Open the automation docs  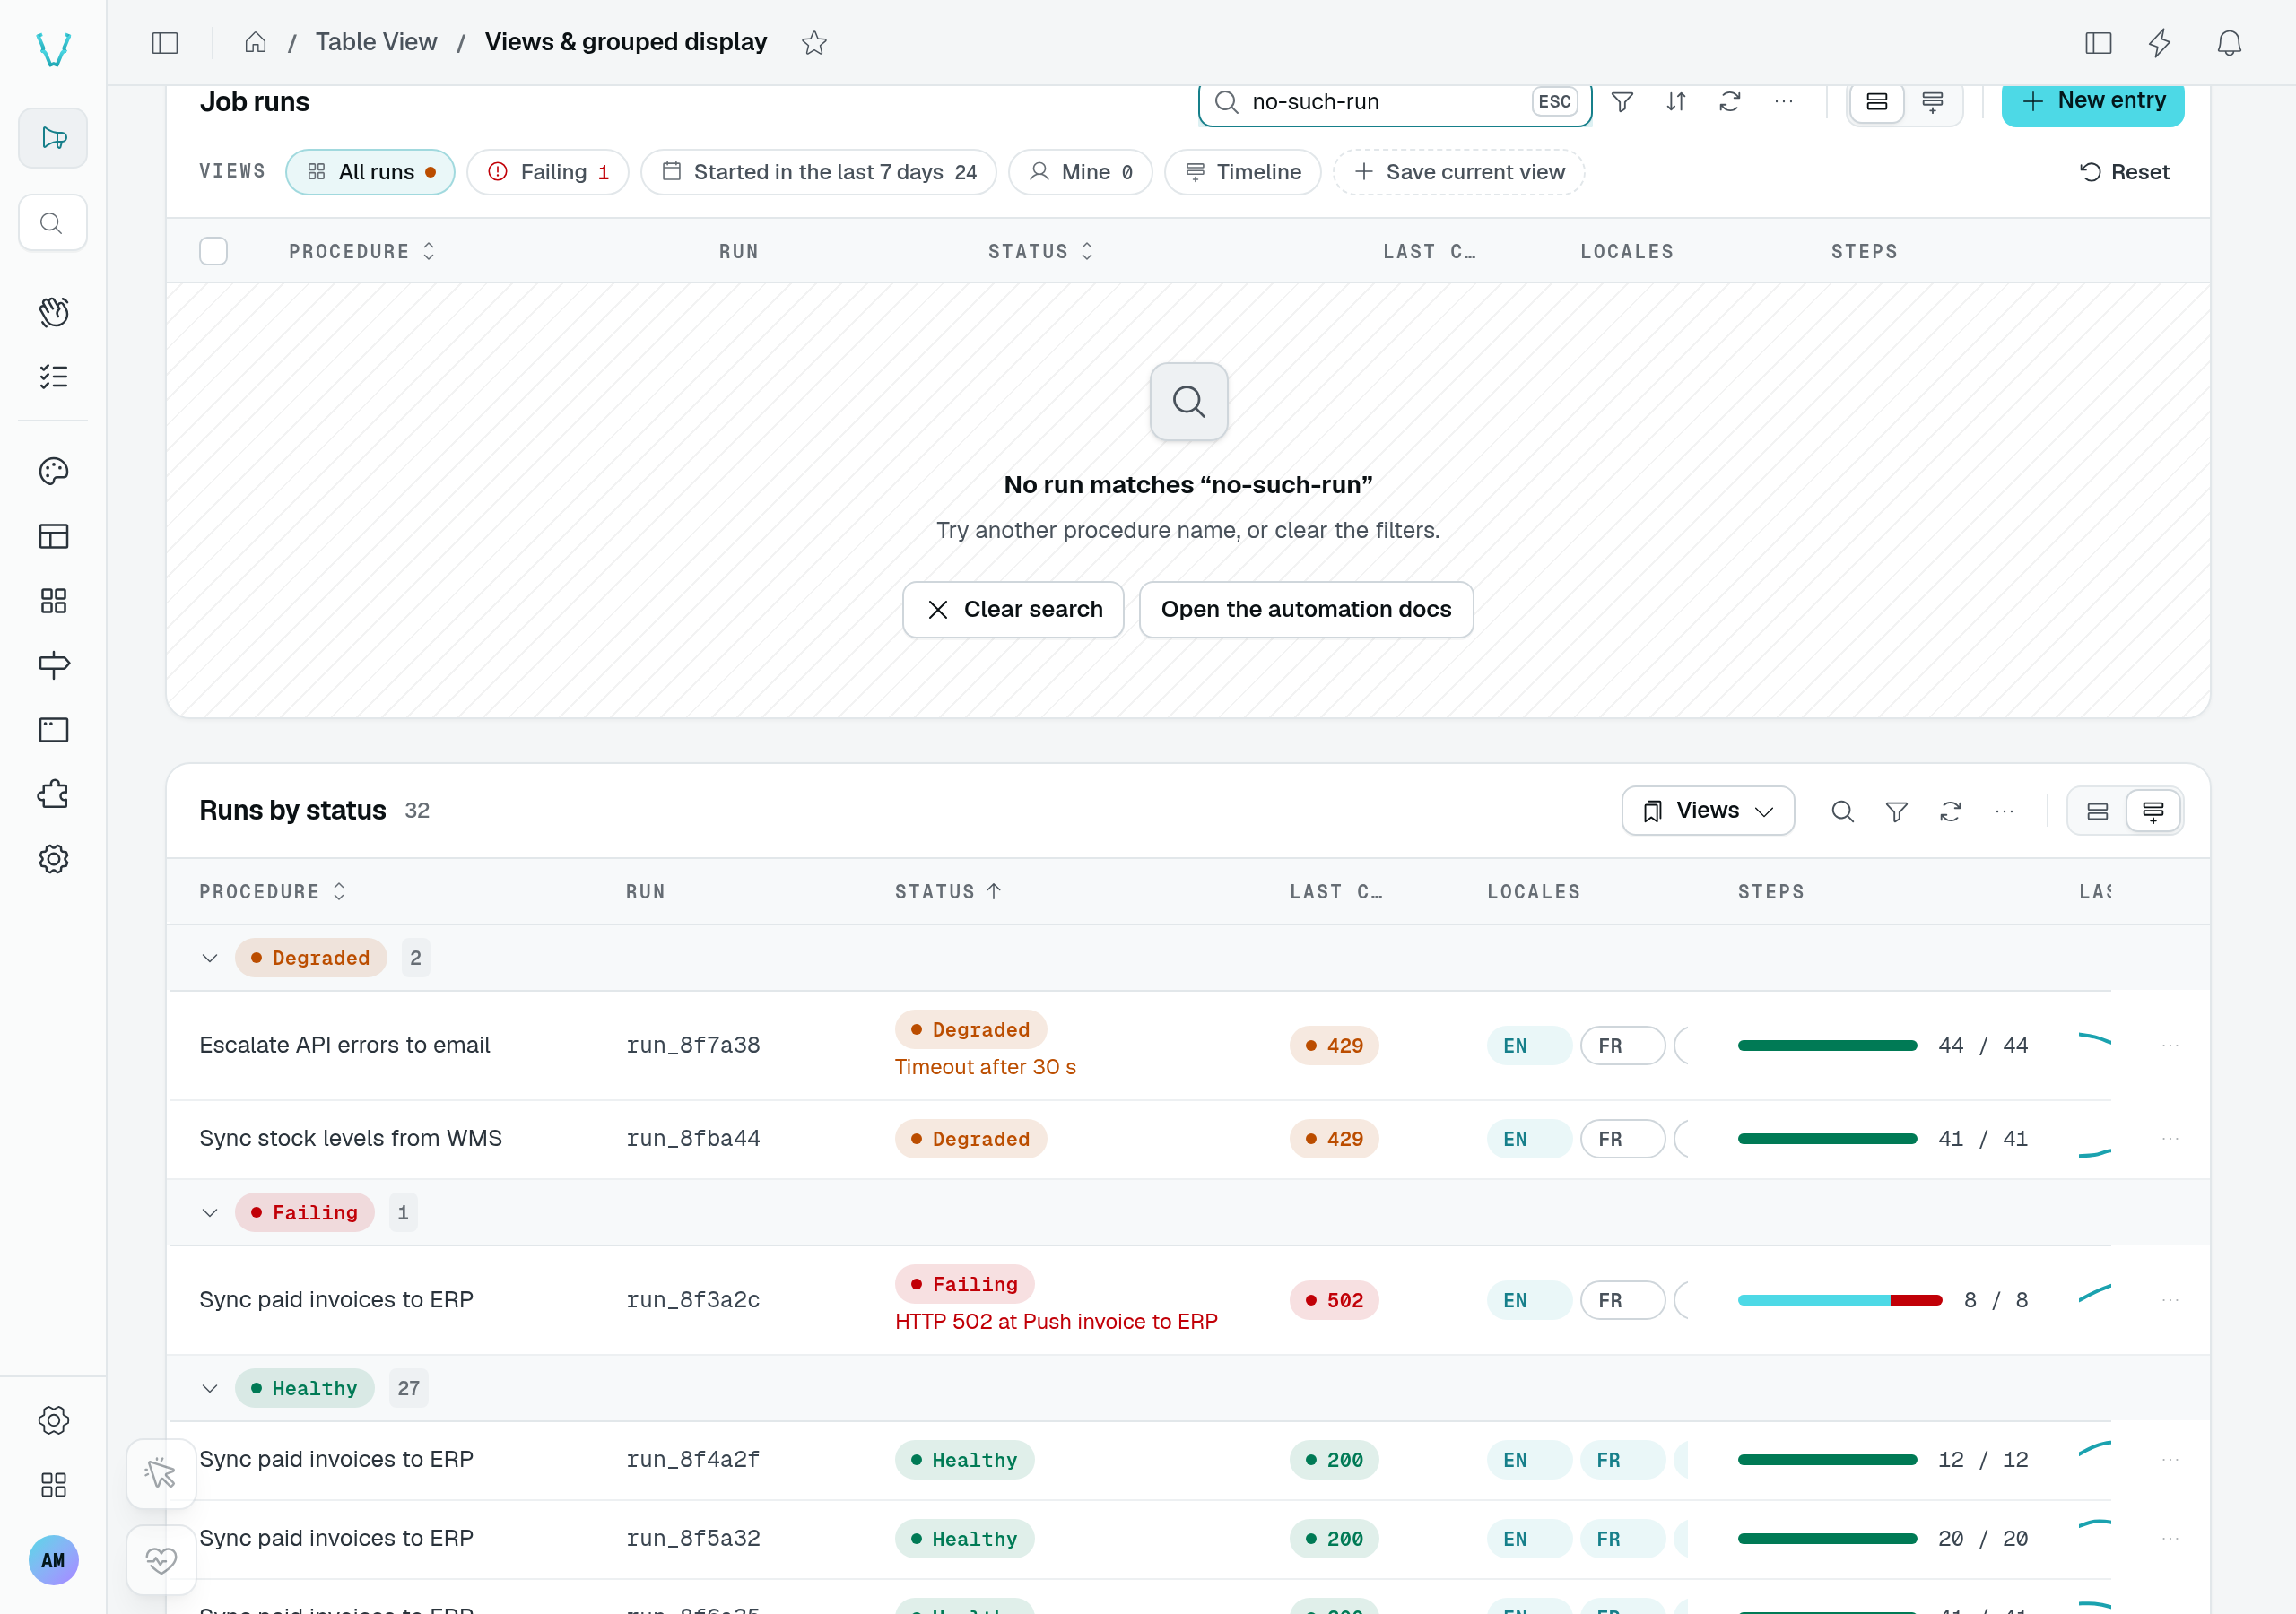click(x=1306, y=610)
